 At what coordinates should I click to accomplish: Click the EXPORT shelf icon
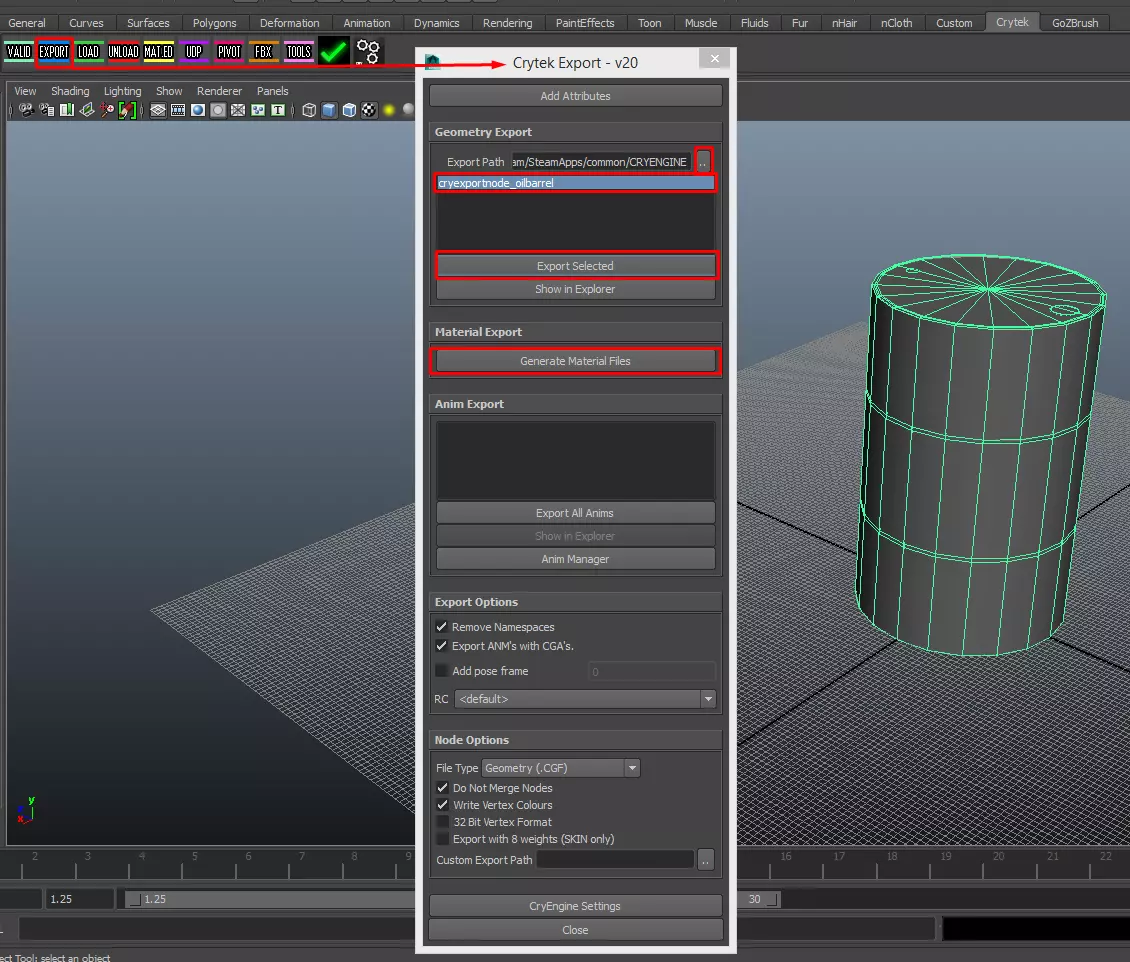click(54, 52)
